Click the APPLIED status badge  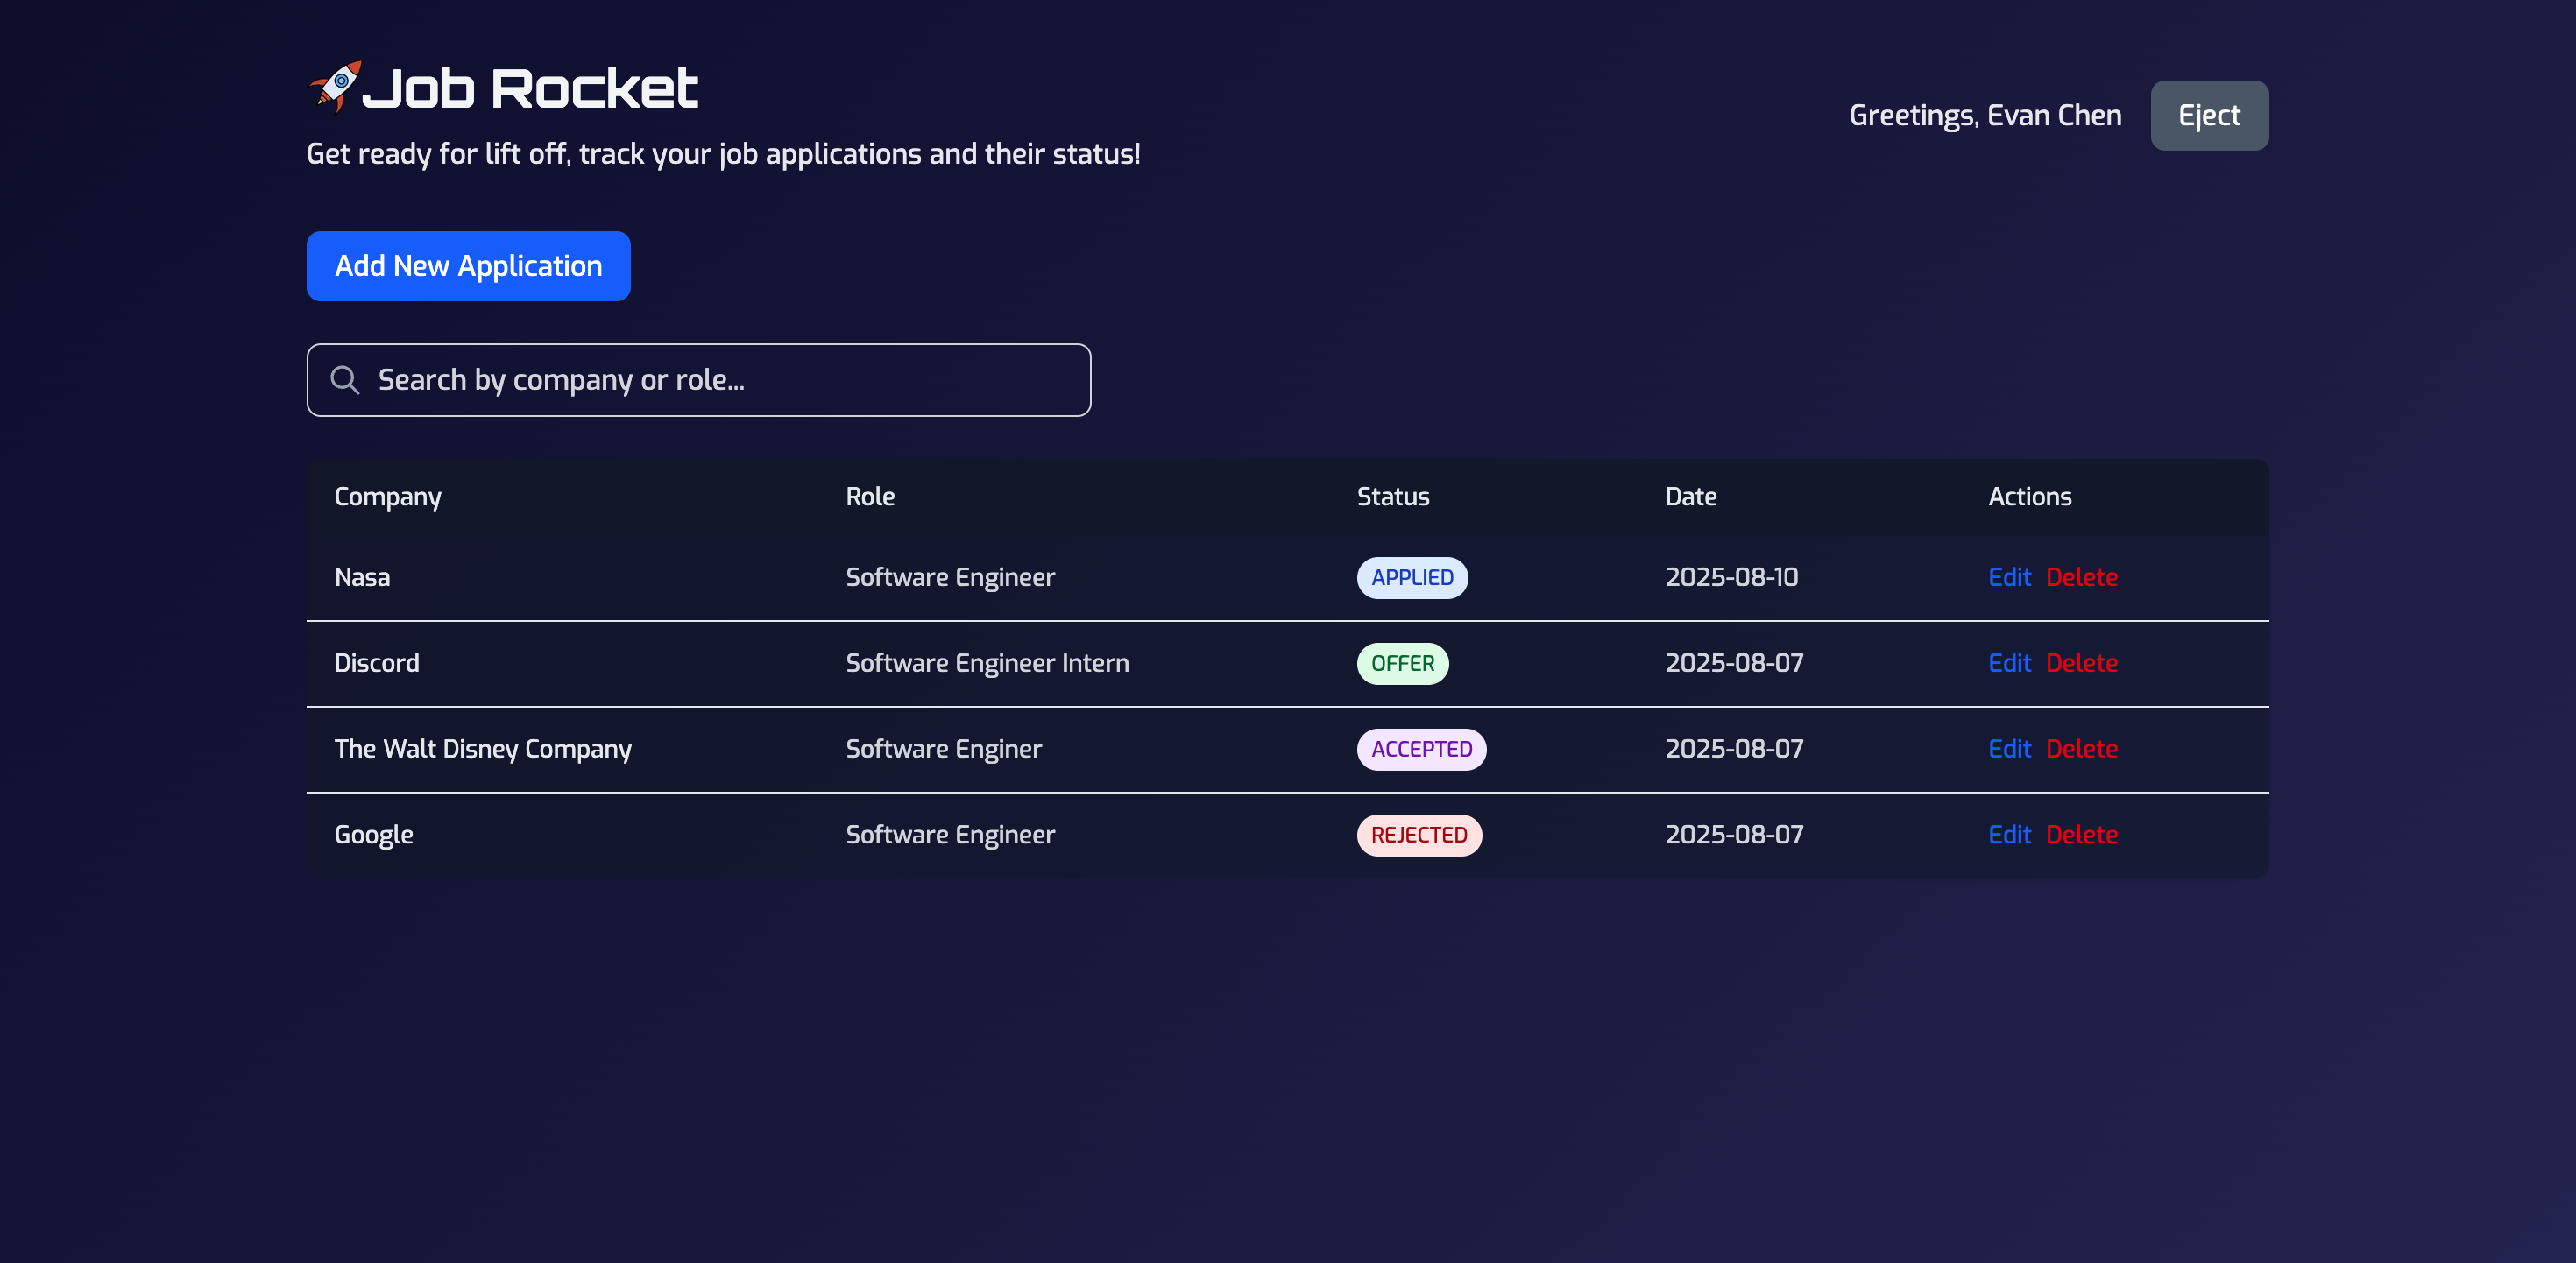tap(1411, 578)
